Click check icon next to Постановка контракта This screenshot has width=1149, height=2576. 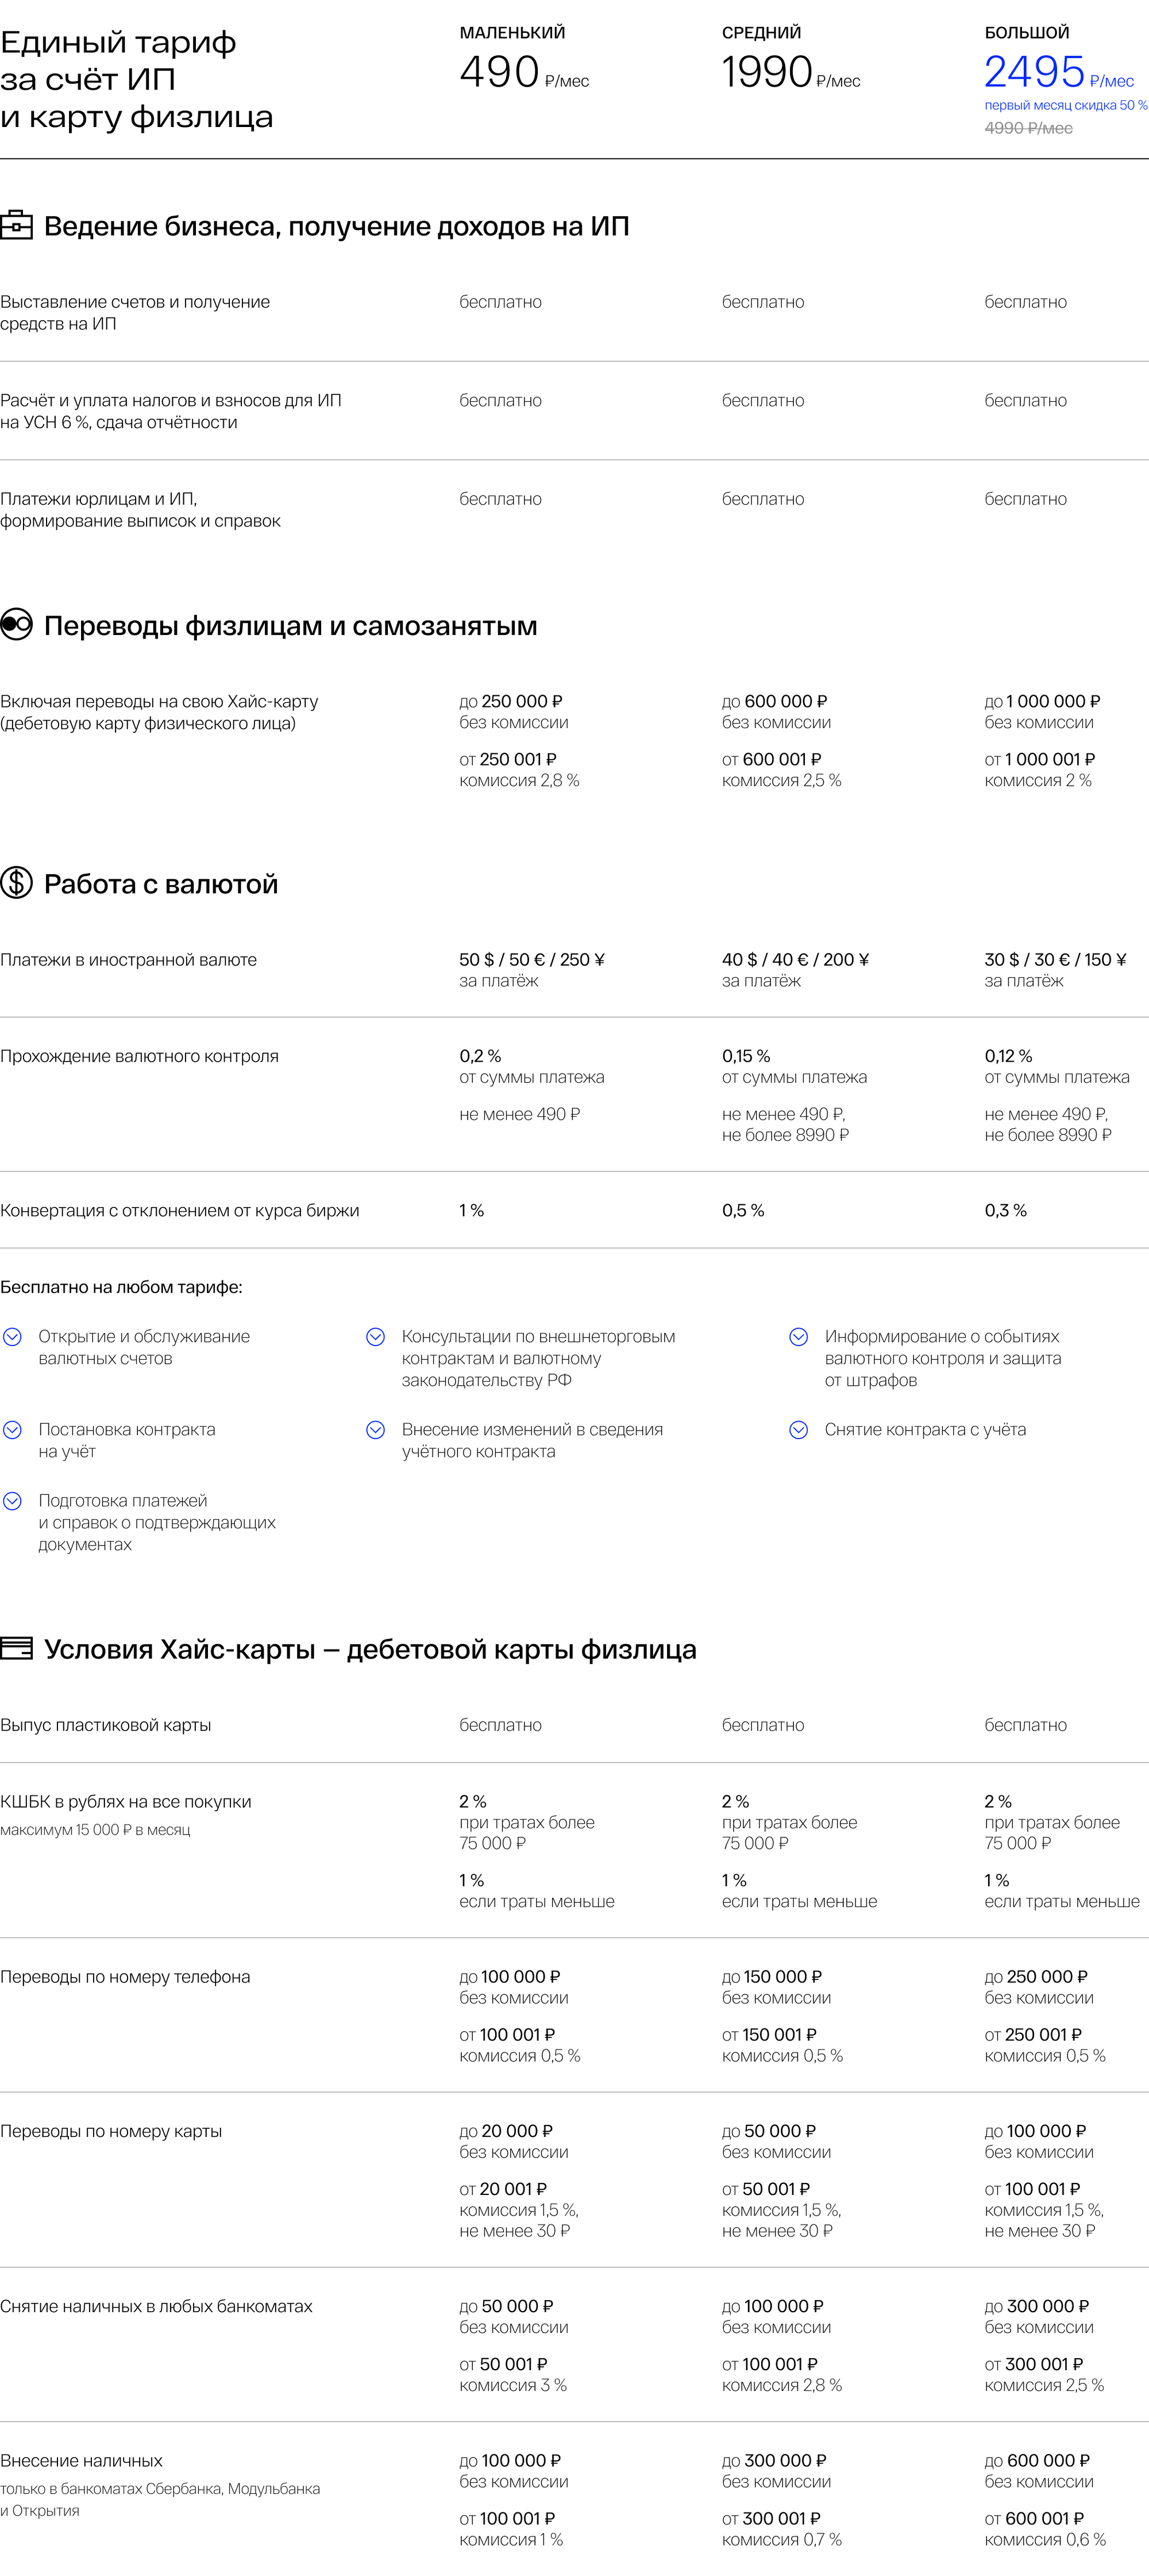coord(13,1430)
